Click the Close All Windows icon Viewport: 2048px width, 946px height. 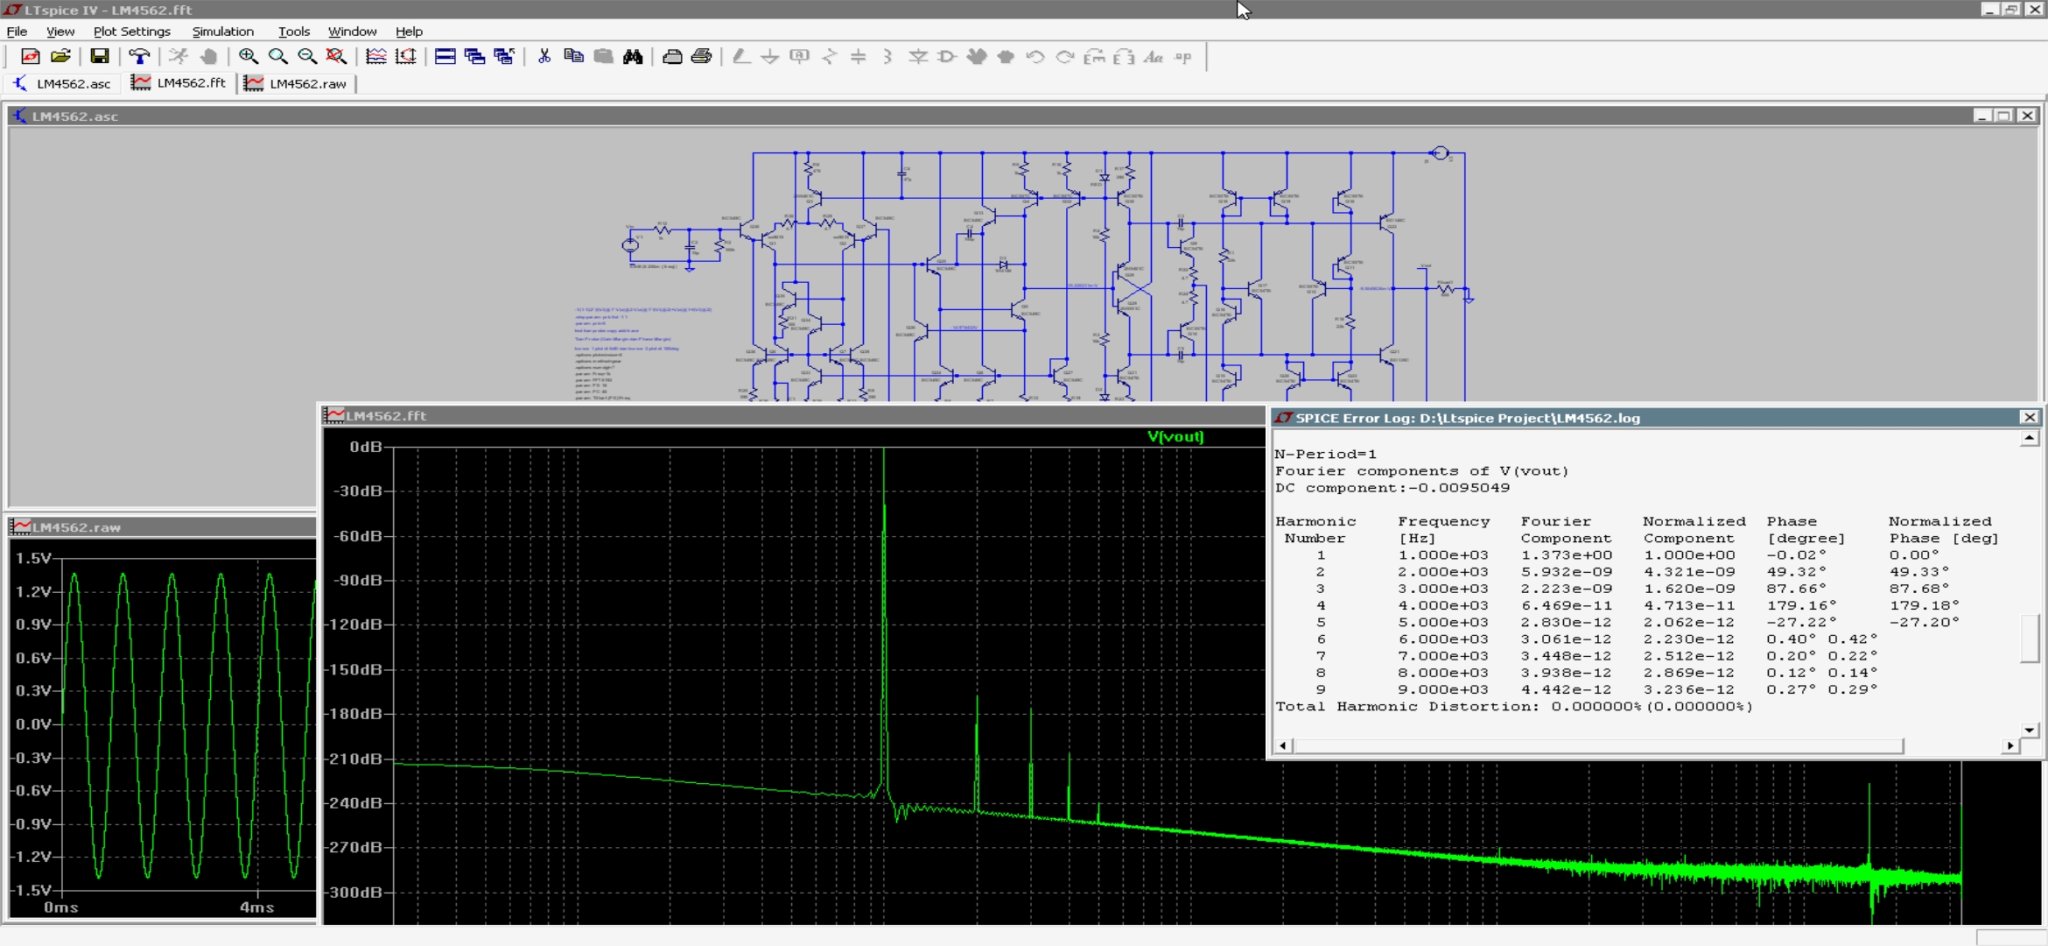coord(504,57)
